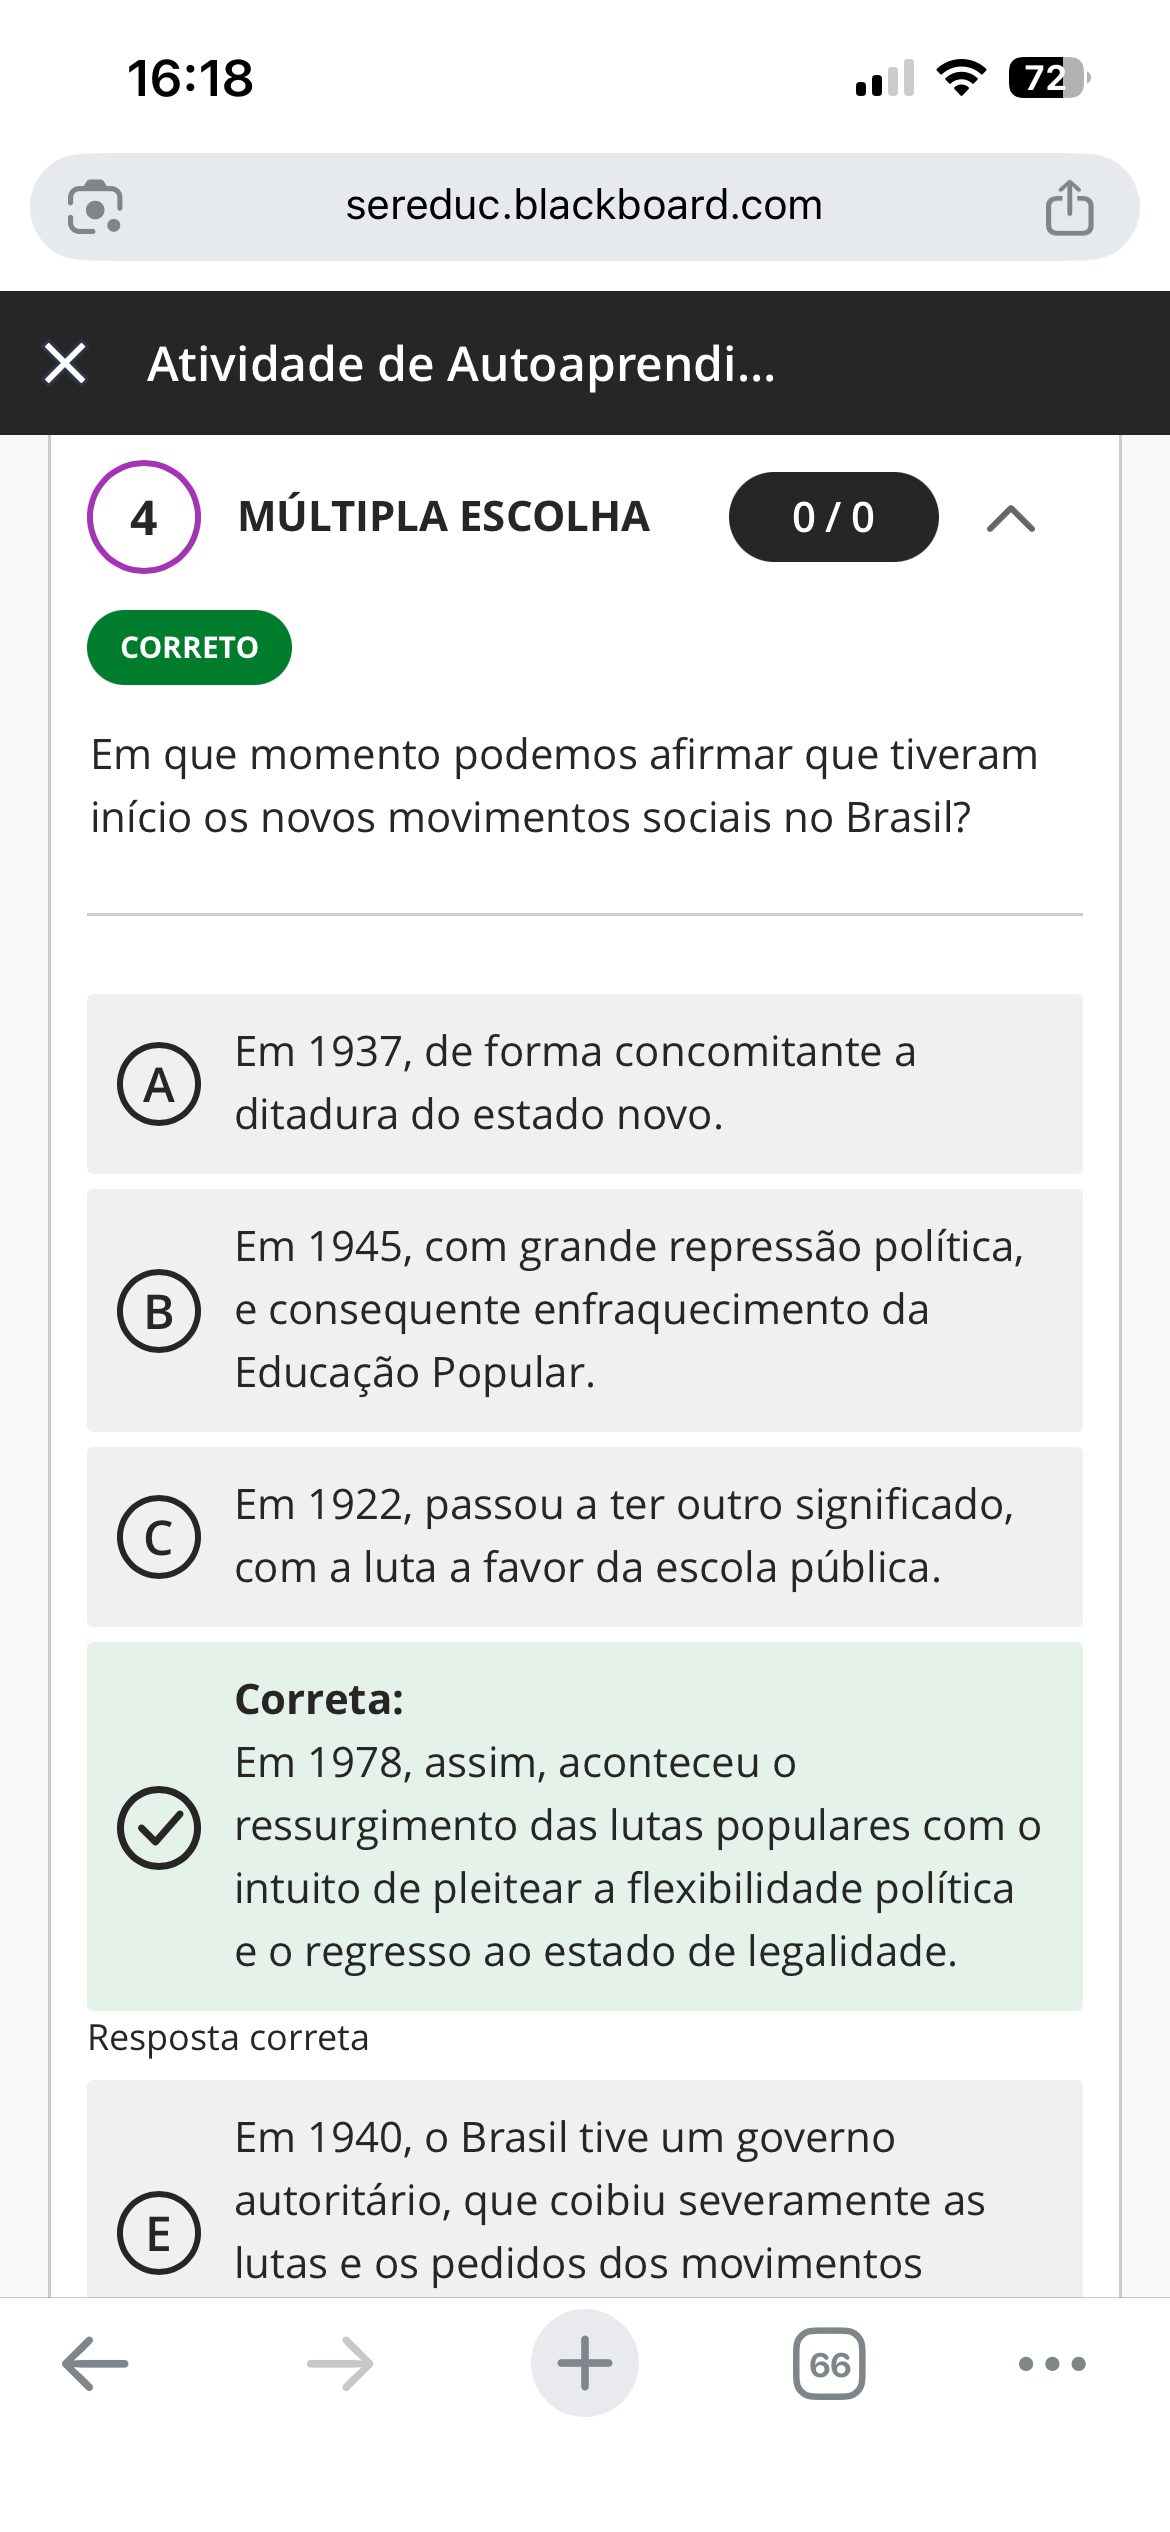This screenshot has width=1170, height=2532.
Task: Tap the camera search icon in address bar
Action: click(x=95, y=207)
